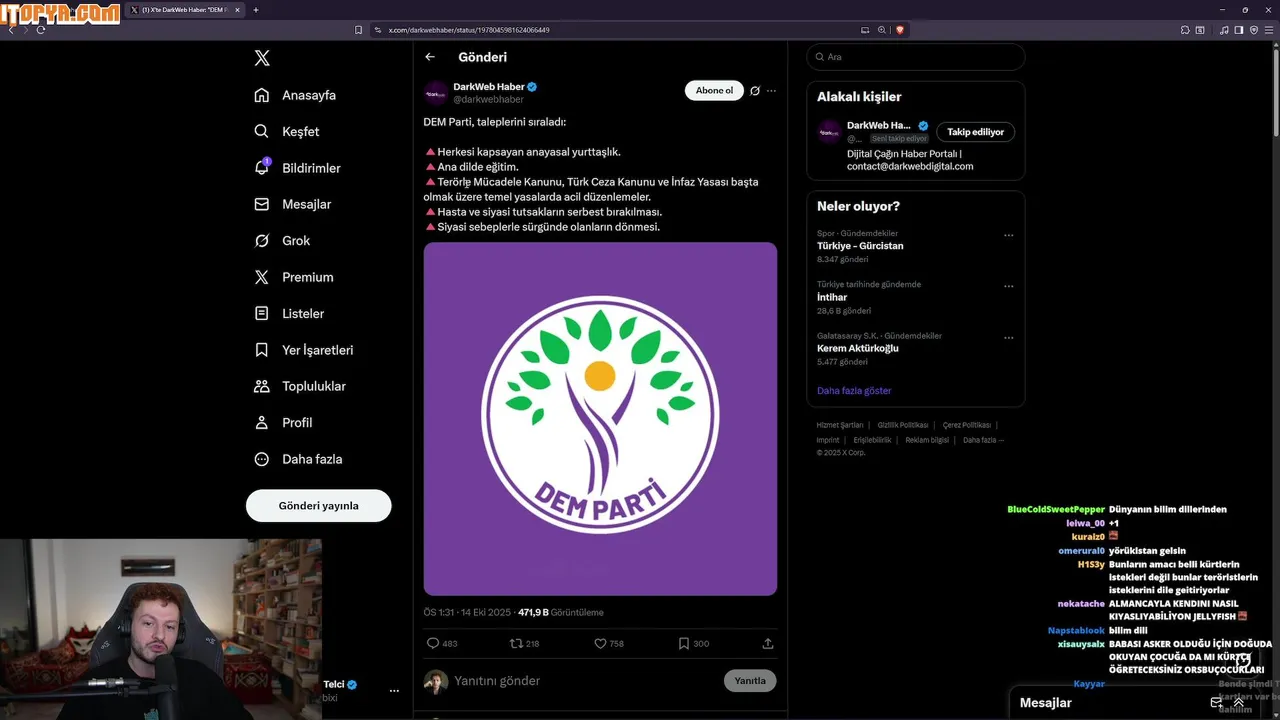Open Mesajlar envelope icon in sidebar
The height and width of the screenshot is (720, 1280).
coord(261,204)
